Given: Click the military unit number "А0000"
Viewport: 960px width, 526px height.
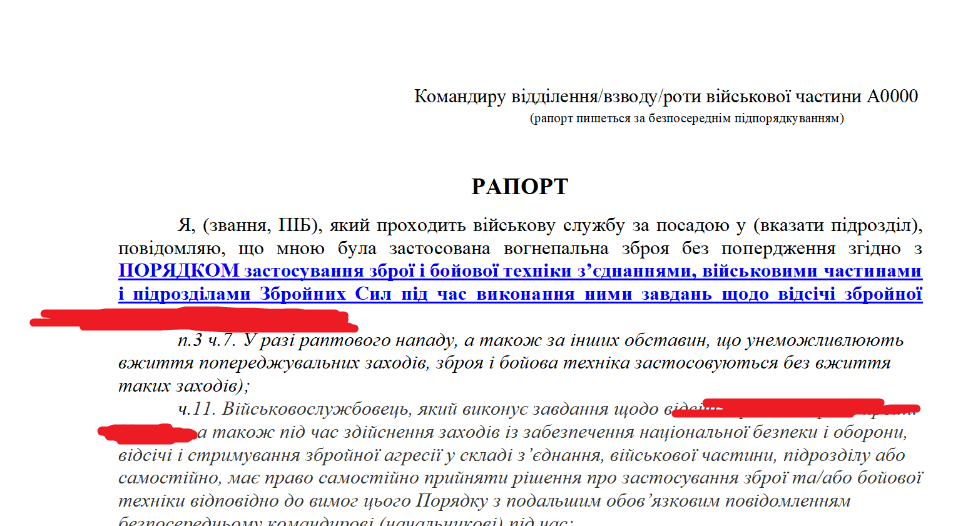Looking at the screenshot, I should point(893,97).
